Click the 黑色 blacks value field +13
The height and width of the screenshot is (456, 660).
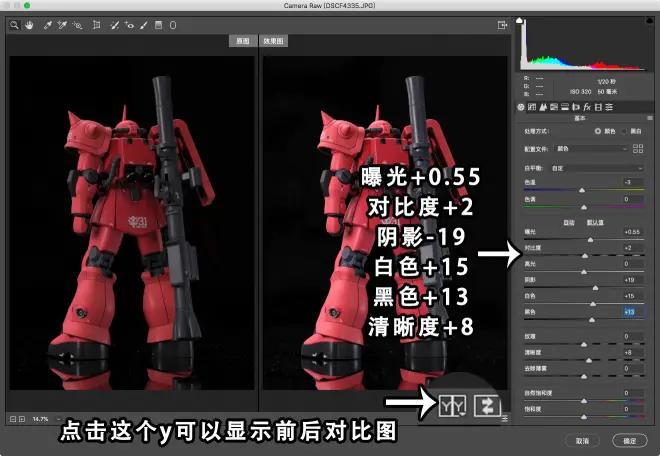click(633, 312)
